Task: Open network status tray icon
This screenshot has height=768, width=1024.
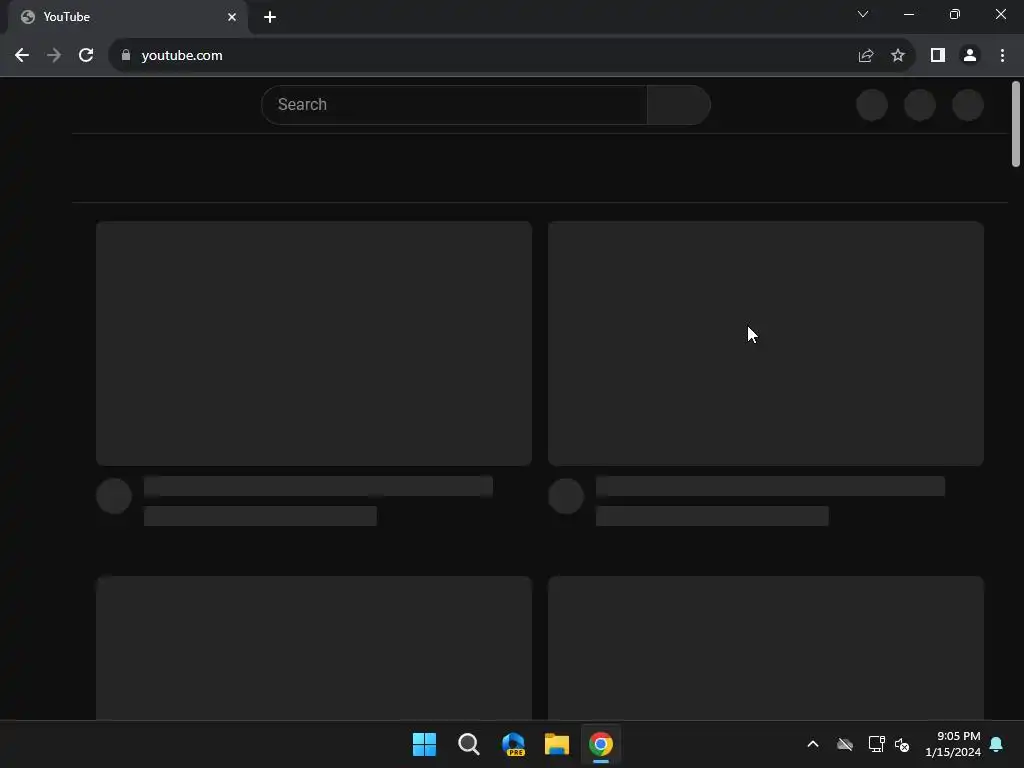Action: tap(876, 744)
